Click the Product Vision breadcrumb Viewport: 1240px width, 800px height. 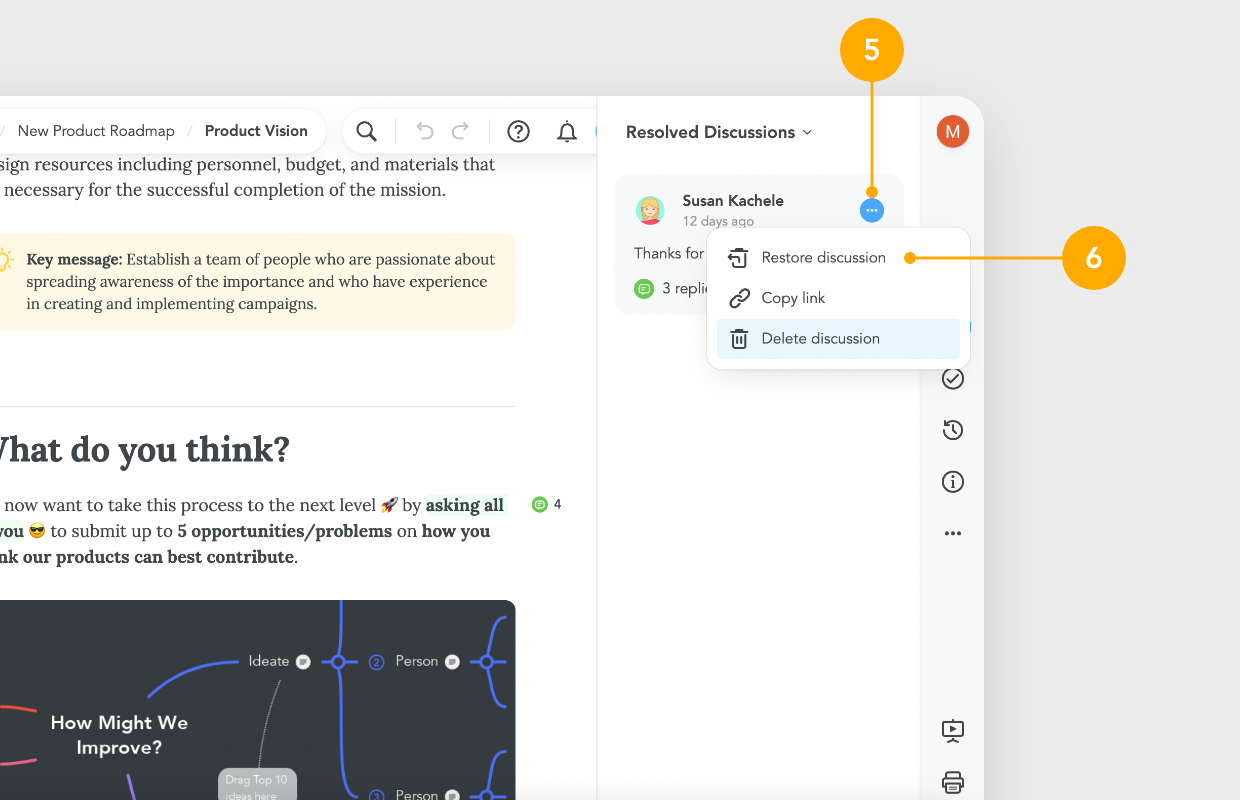coord(256,131)
